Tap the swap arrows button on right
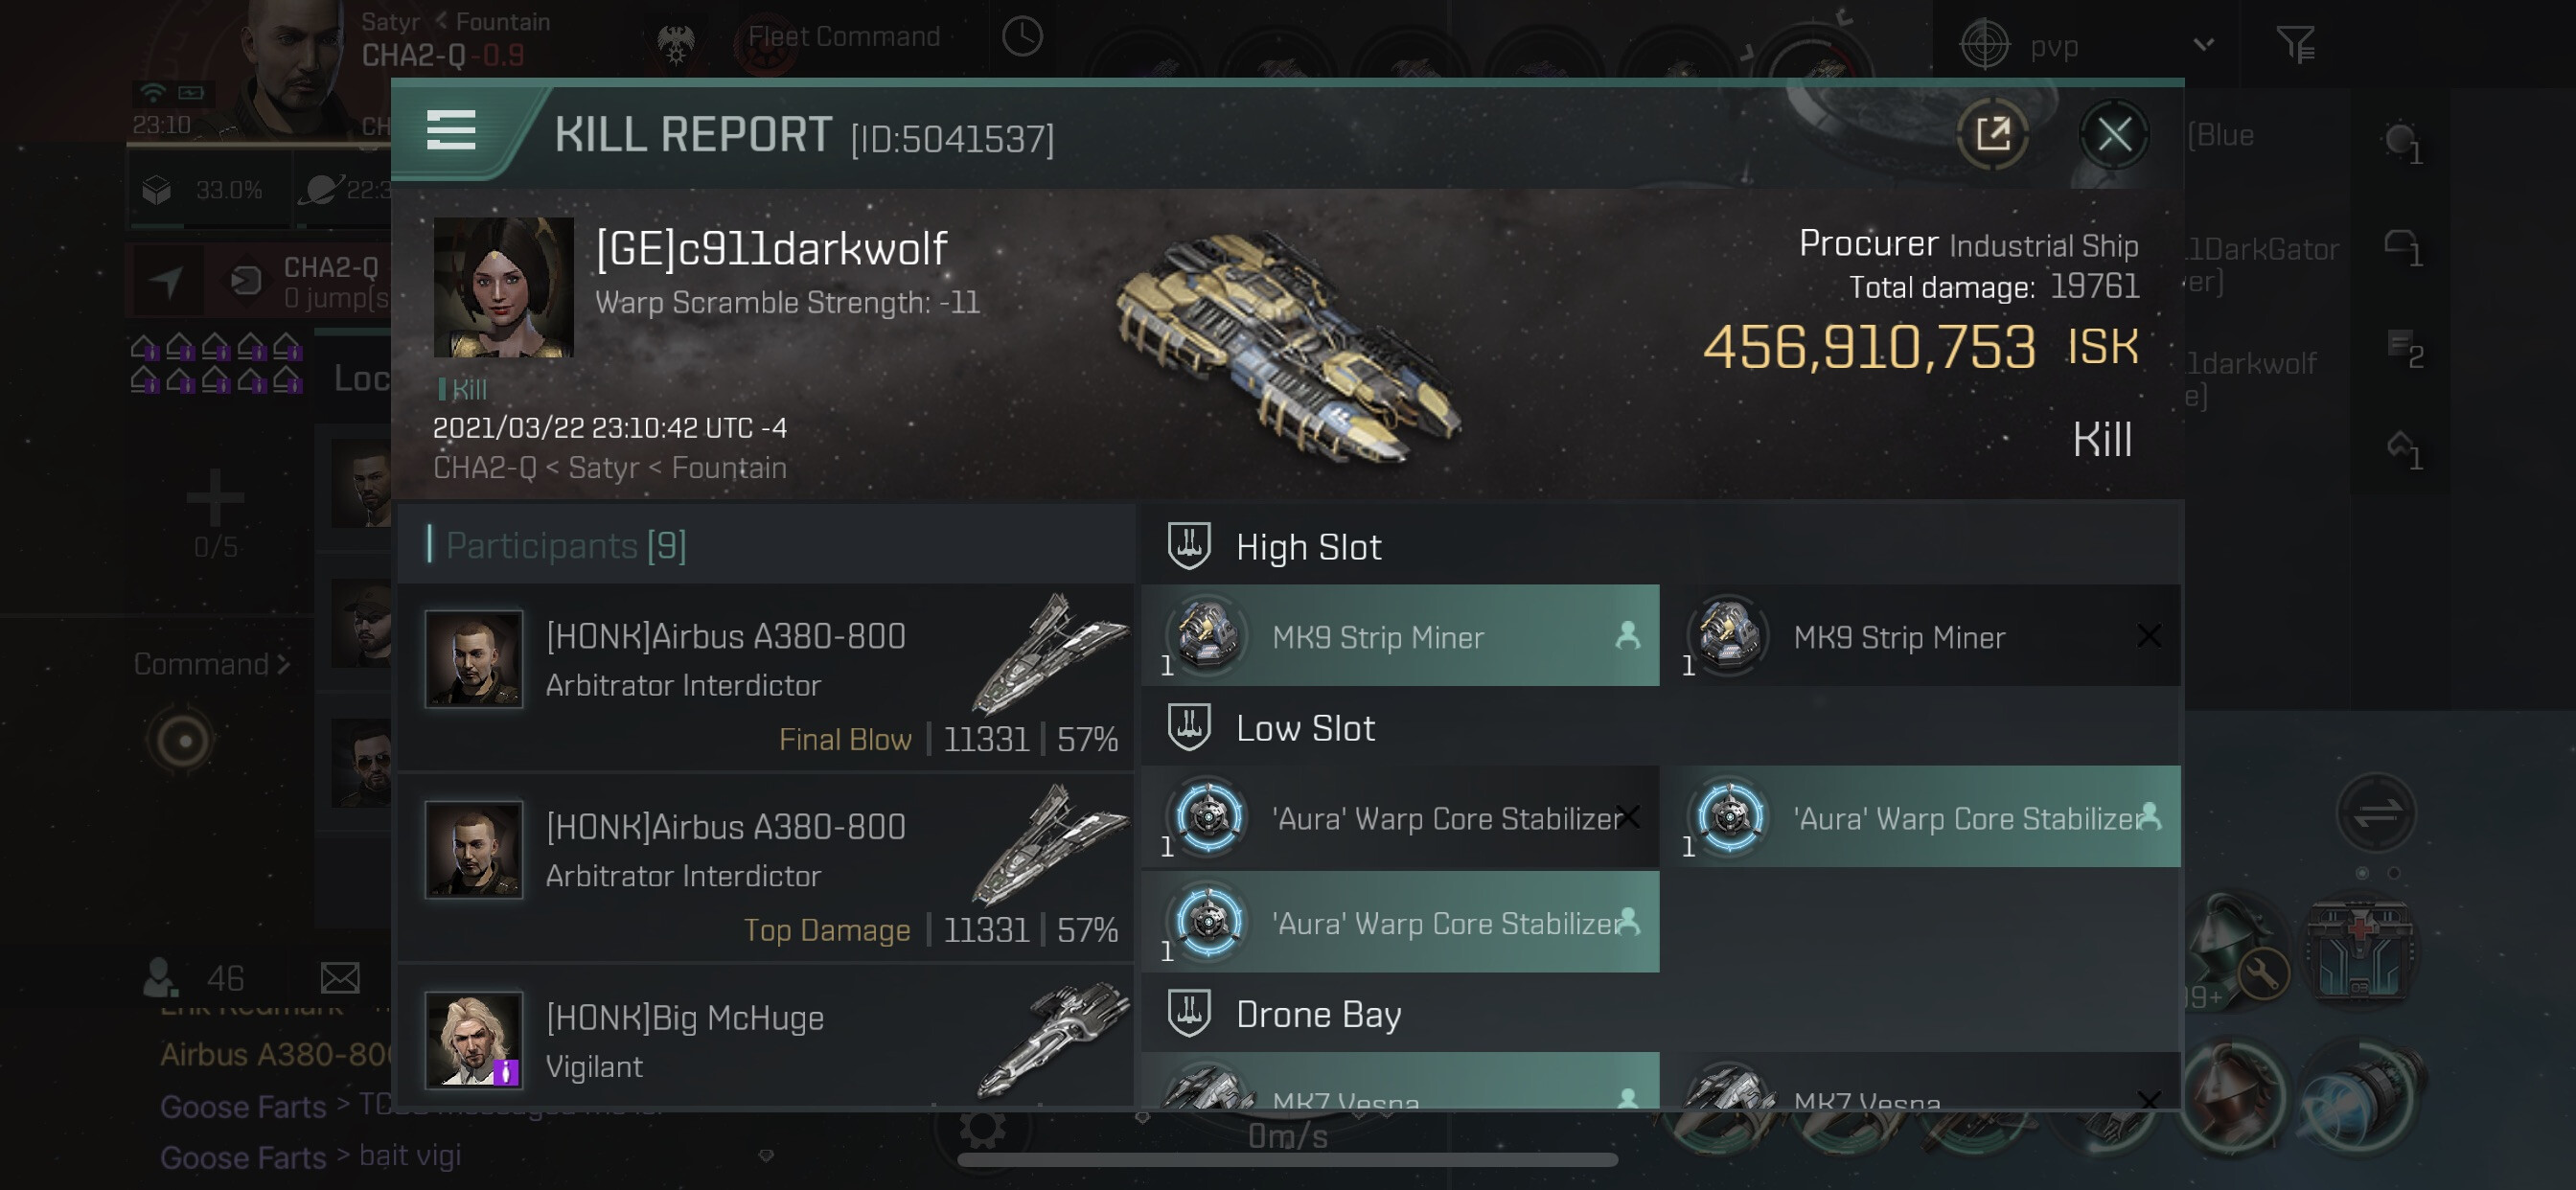The image size is (2576, 1190). [x=2377, y=813]
